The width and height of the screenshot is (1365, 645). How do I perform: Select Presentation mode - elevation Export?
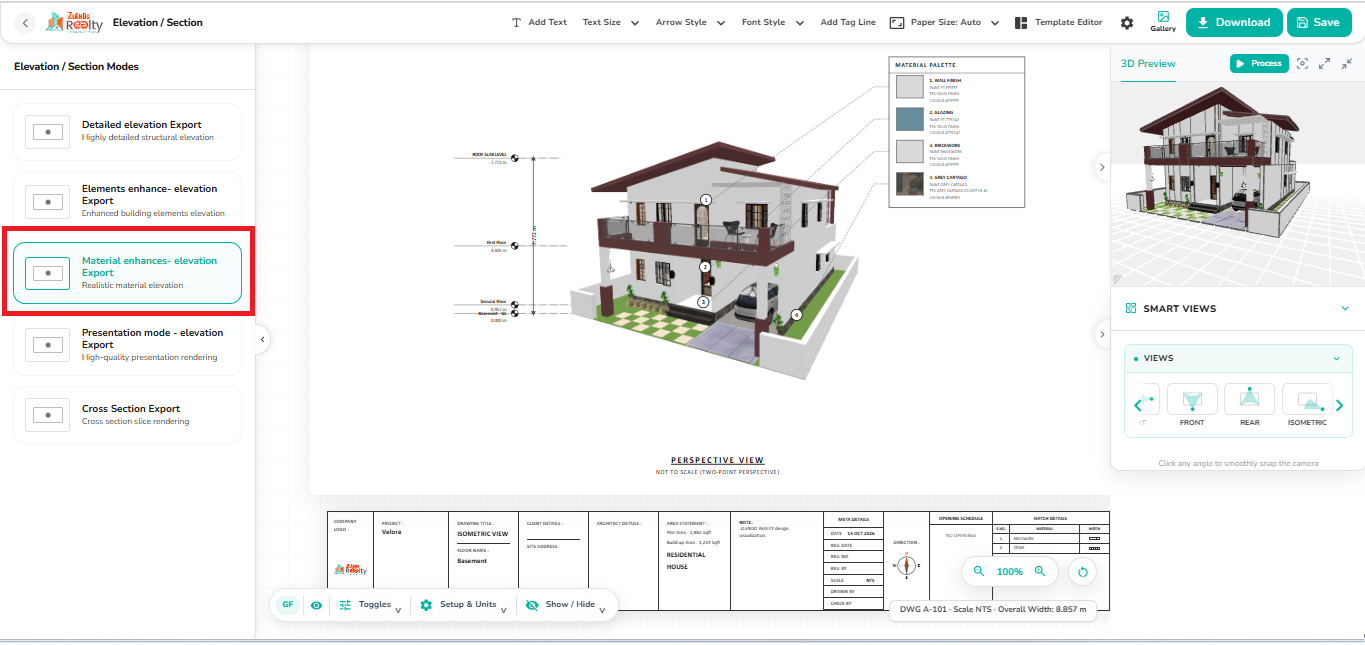(128, 344)
